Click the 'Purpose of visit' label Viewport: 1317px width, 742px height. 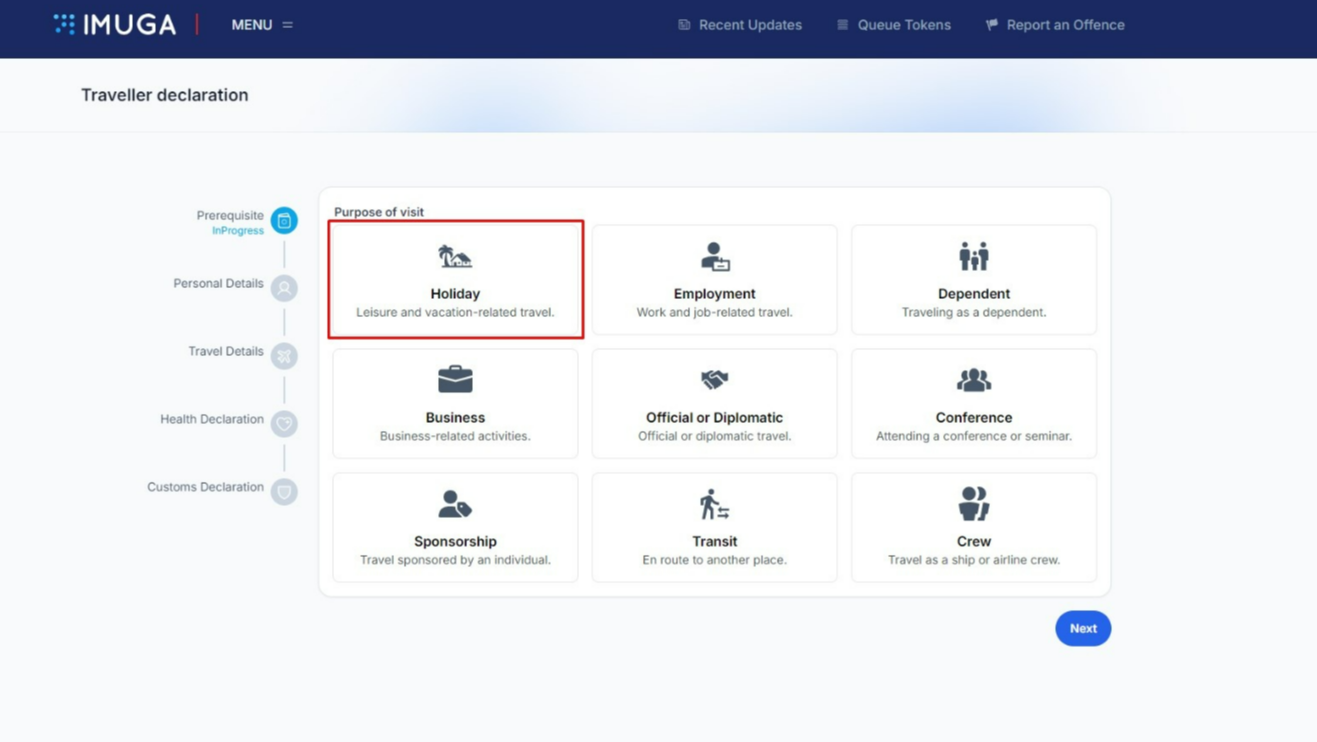[x=379, y=212]
